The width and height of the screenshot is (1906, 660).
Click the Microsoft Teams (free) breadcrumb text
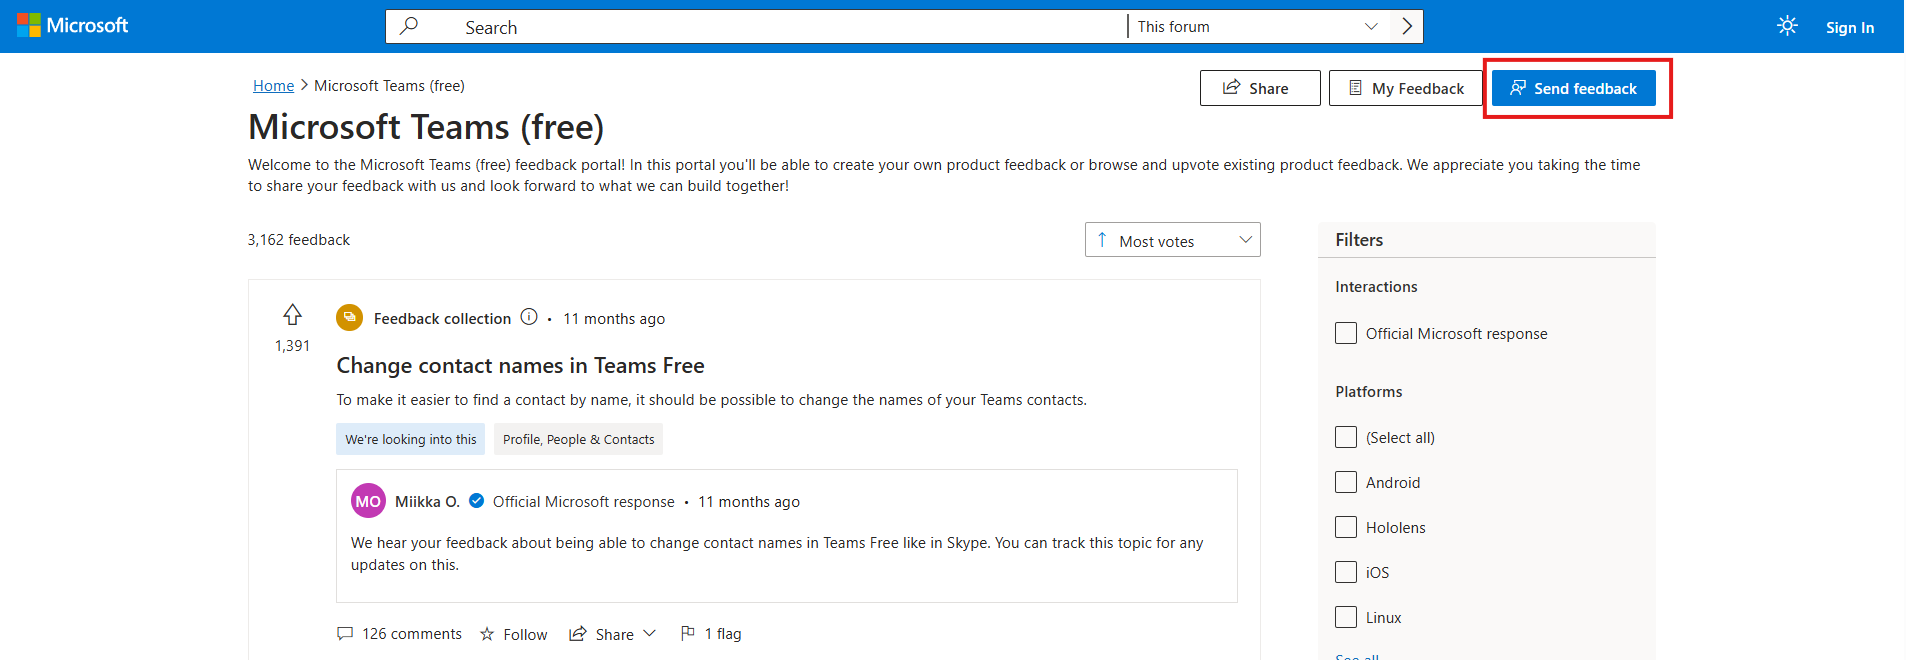(389, 86)
